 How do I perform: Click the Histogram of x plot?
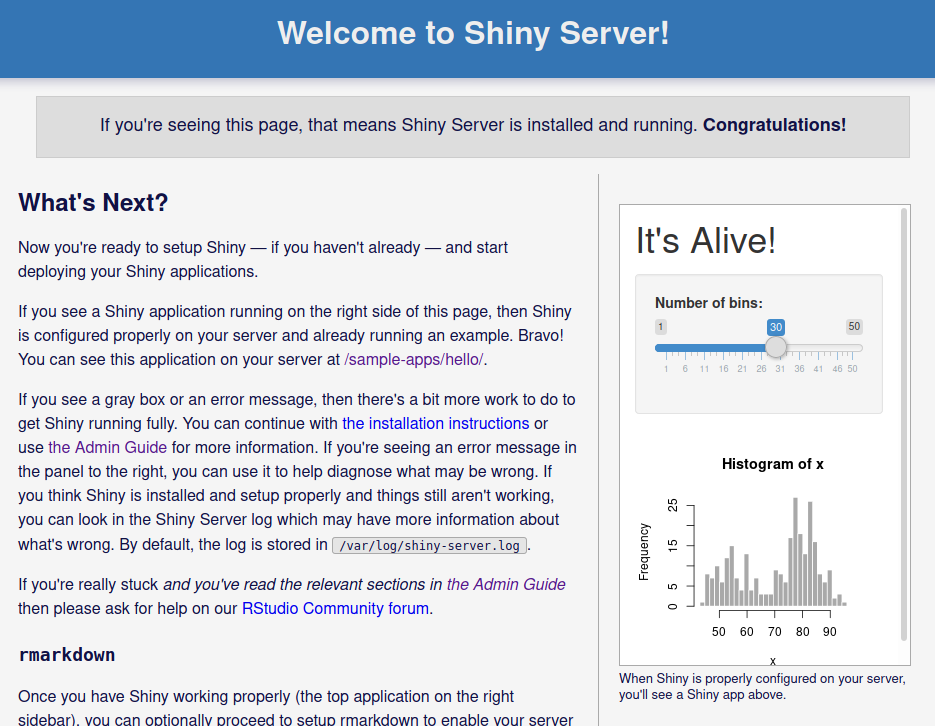(758, 557)
